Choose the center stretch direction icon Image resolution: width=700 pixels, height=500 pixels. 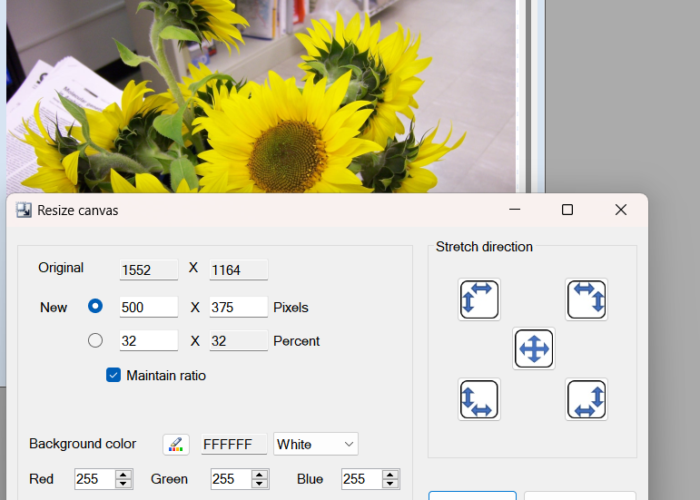533,348
